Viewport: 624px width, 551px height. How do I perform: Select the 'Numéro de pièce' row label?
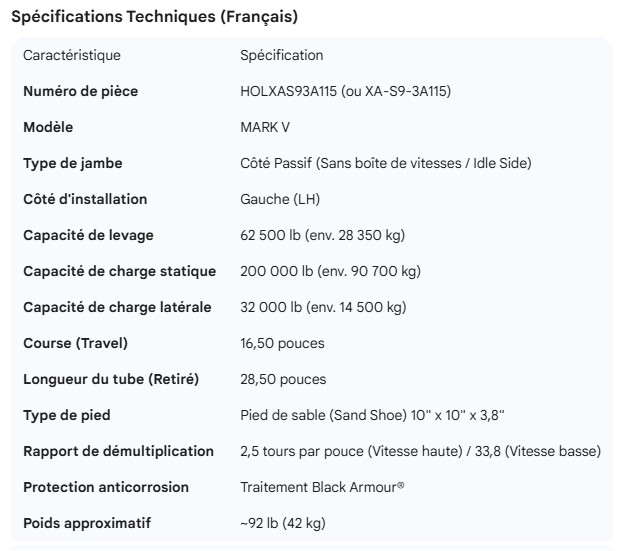(80, 91)
